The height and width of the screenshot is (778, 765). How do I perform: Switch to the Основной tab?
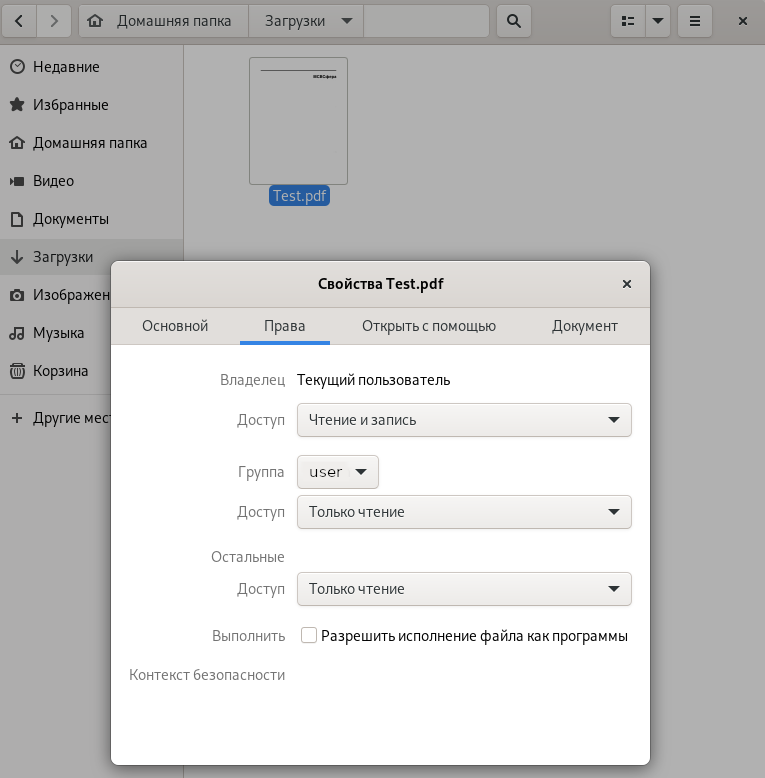[x=175, y=326]
